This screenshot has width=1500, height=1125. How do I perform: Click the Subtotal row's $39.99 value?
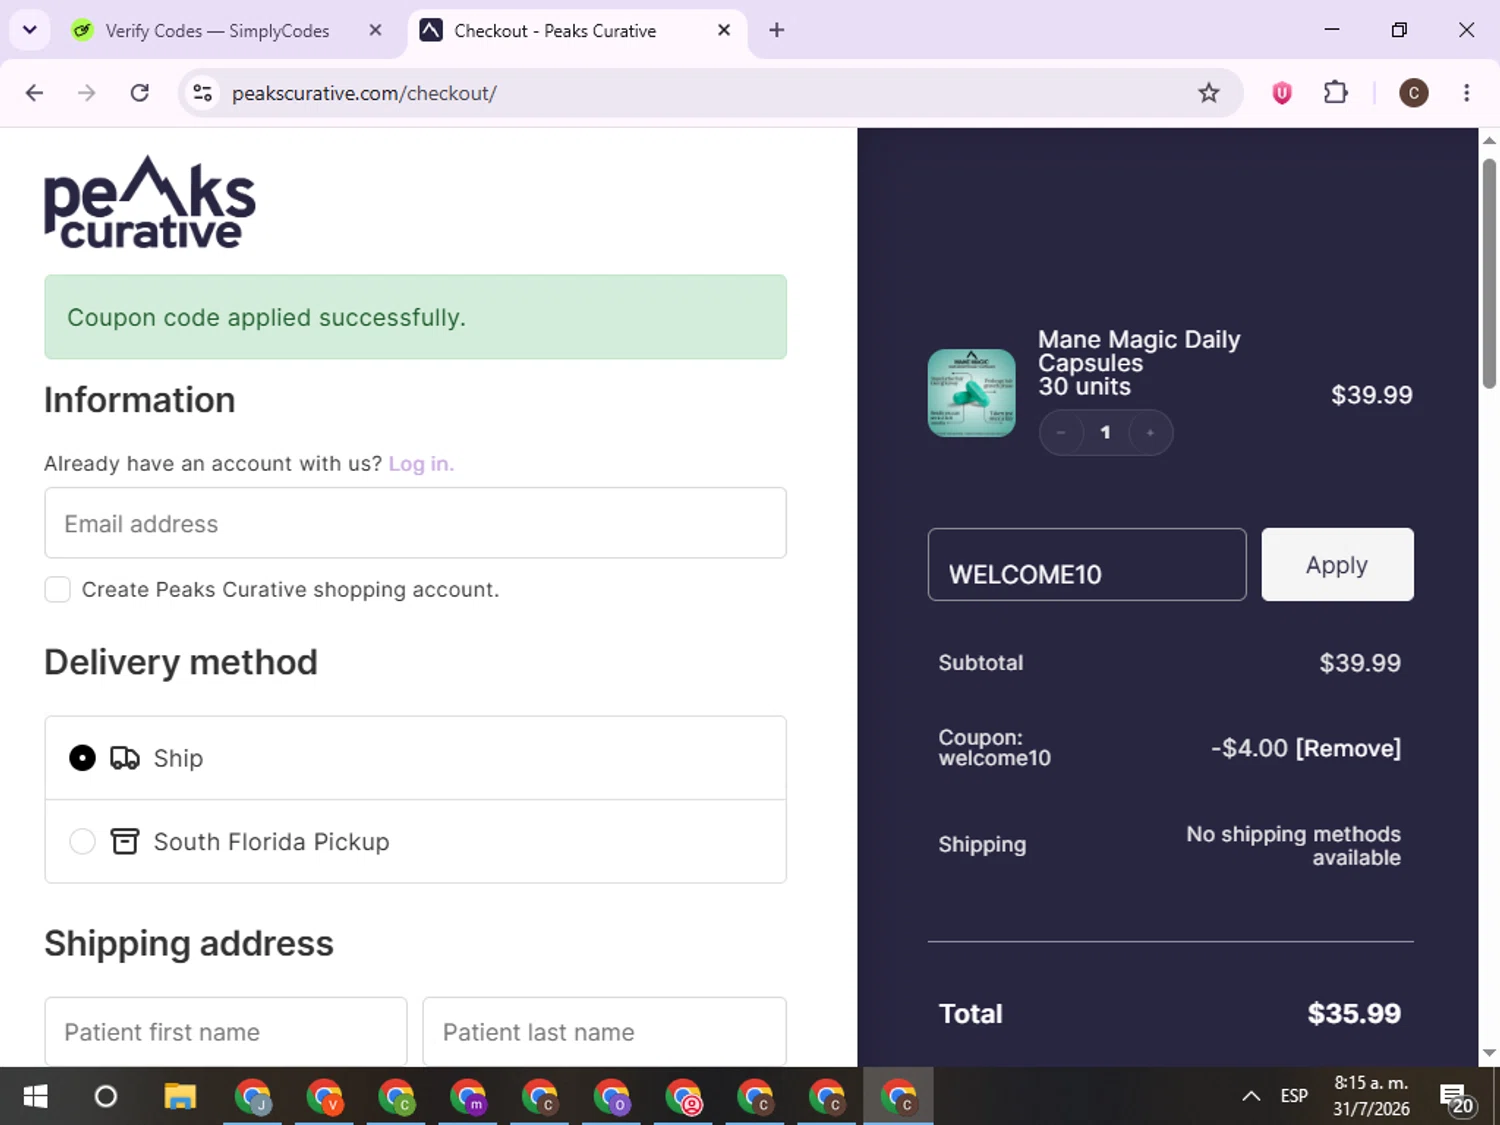point(1360,663)
